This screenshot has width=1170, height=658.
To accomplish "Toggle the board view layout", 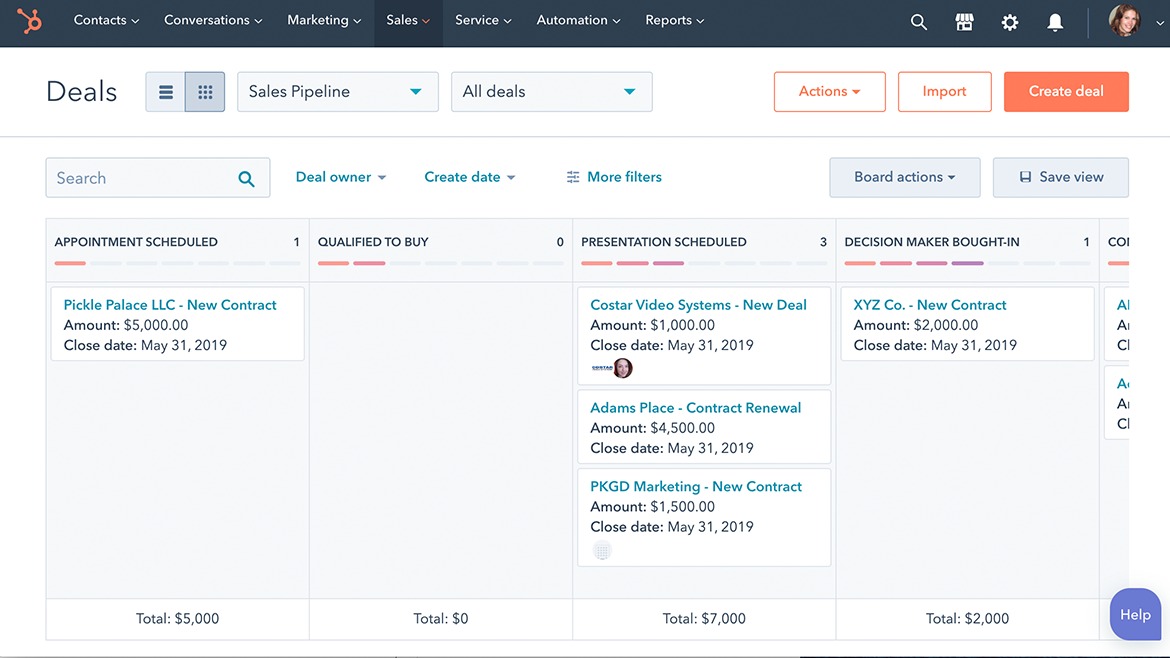I will (x=204, y=91).
